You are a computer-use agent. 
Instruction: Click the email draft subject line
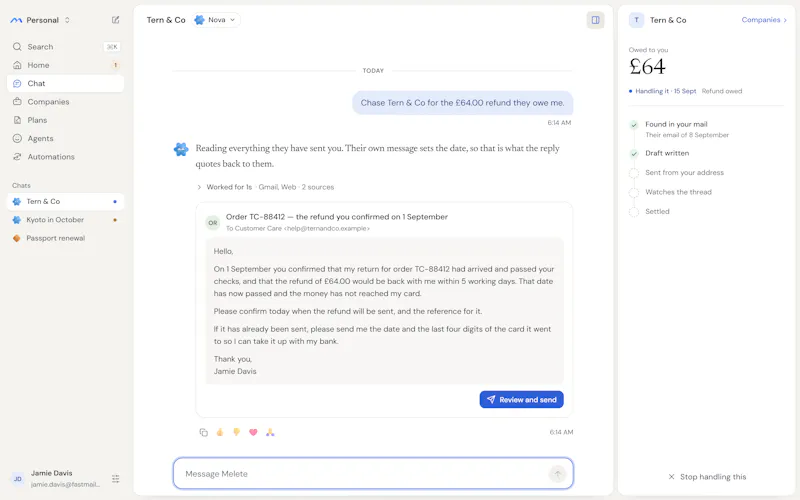337,217
